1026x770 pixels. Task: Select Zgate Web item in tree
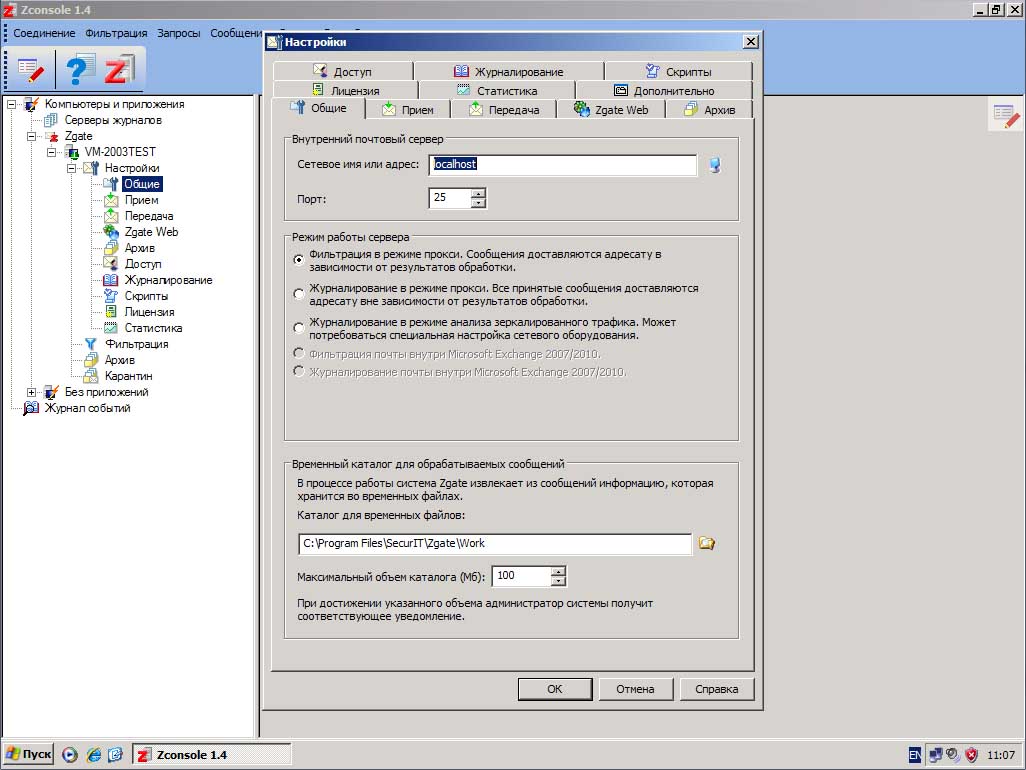[x=151, y=232]
